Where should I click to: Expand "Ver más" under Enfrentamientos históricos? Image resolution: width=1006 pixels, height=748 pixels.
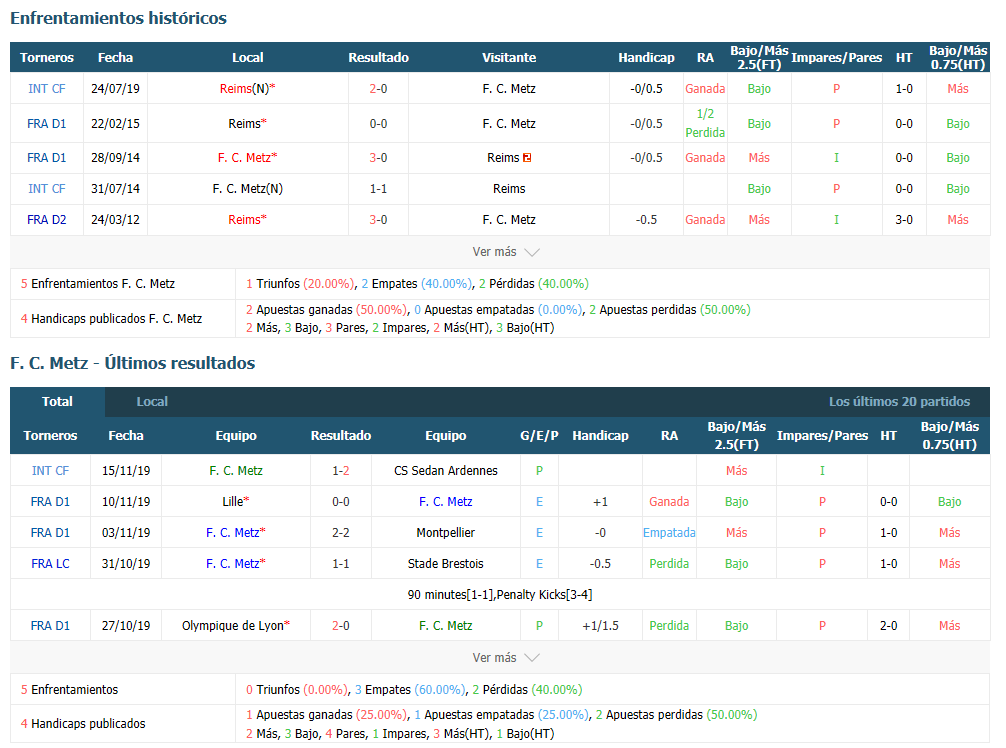coord(506,252)
